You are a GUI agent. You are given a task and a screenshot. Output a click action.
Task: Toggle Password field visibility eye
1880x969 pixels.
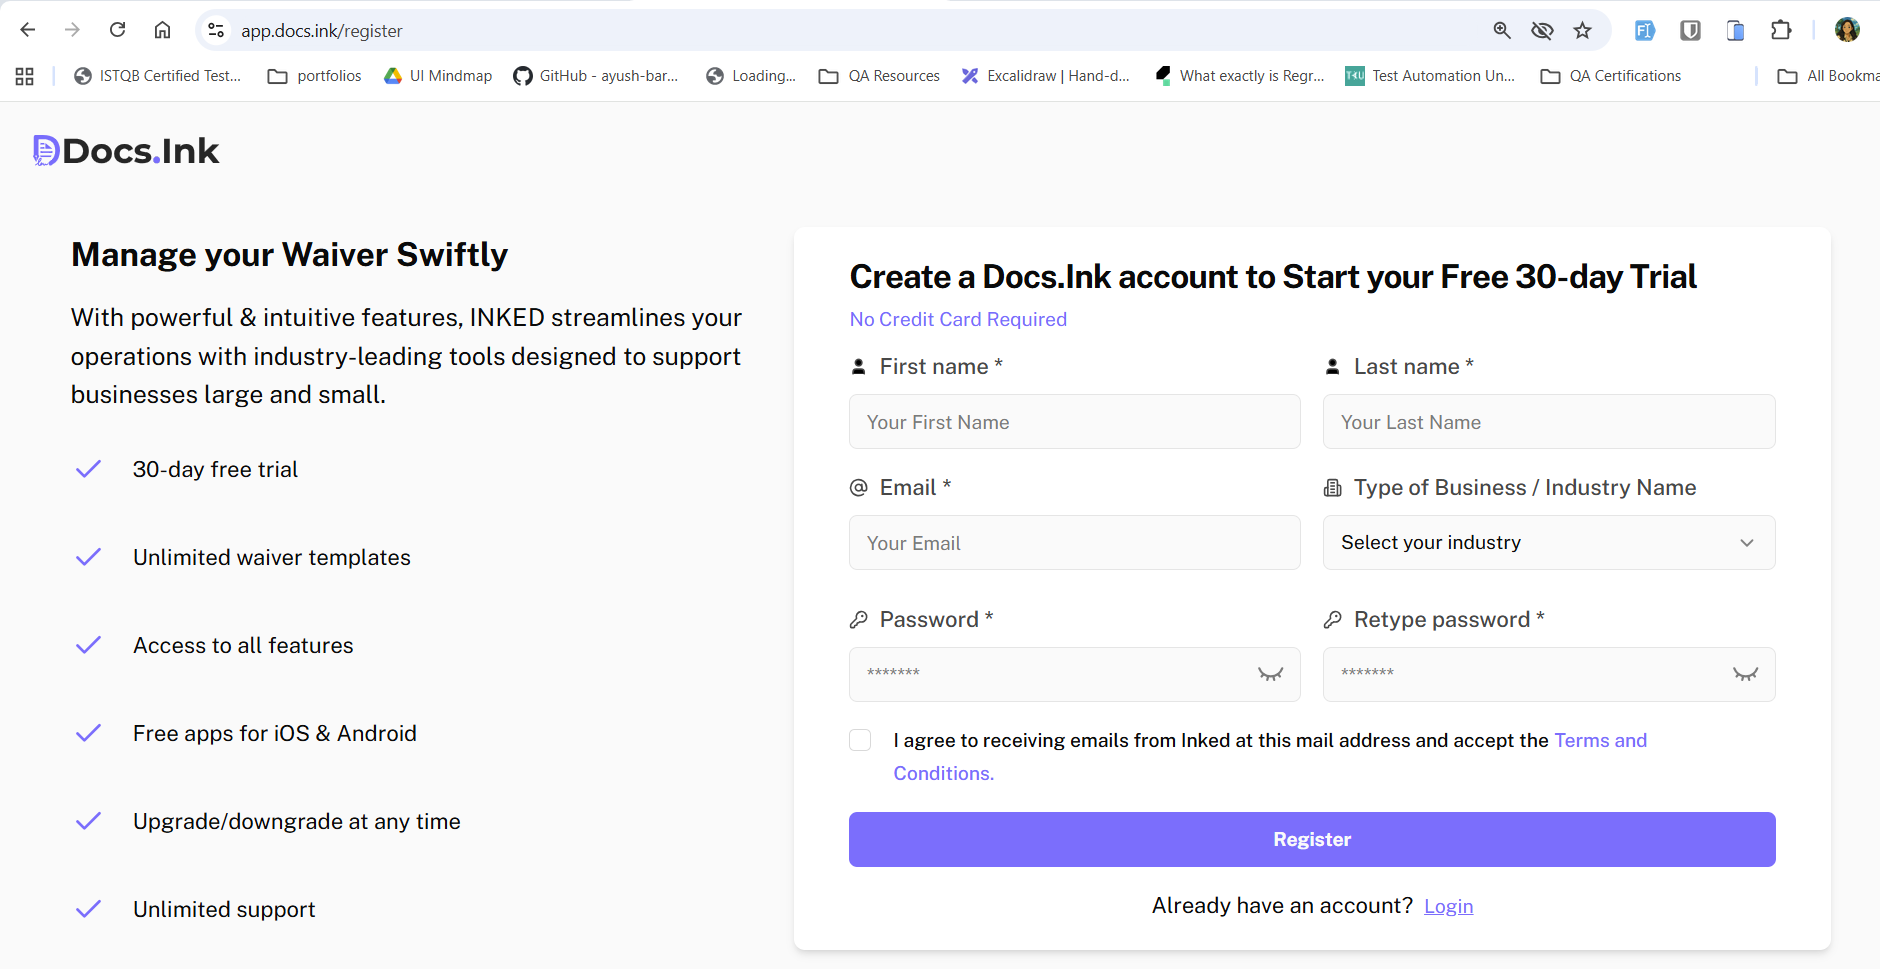click(x=1270, y=674)
